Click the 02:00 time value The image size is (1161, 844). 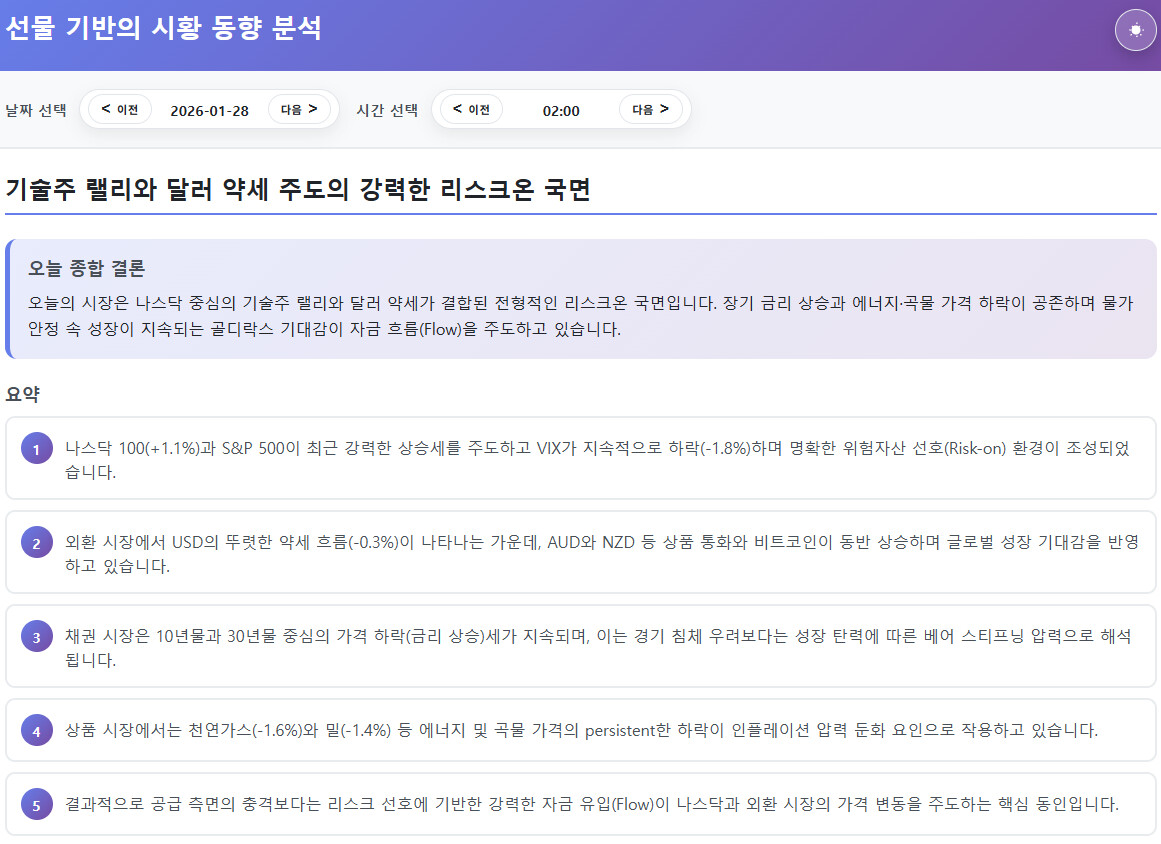[561, 110]
